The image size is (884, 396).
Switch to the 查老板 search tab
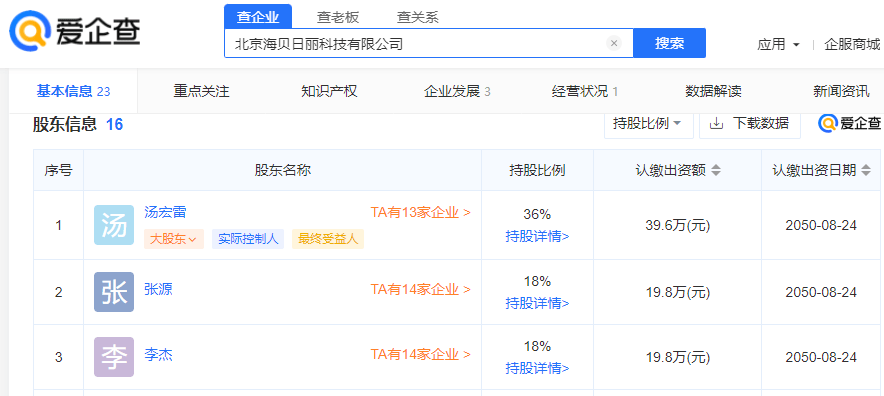337,17
